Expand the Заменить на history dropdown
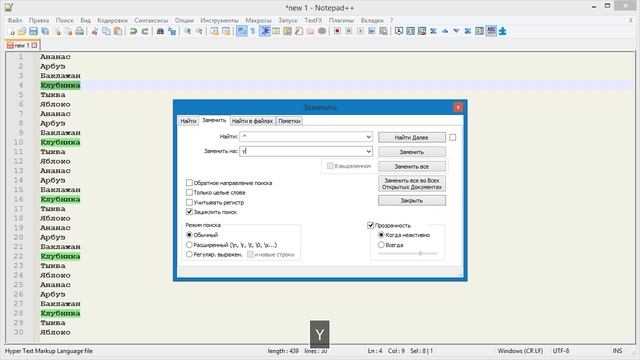 click(x=368, y=151)
